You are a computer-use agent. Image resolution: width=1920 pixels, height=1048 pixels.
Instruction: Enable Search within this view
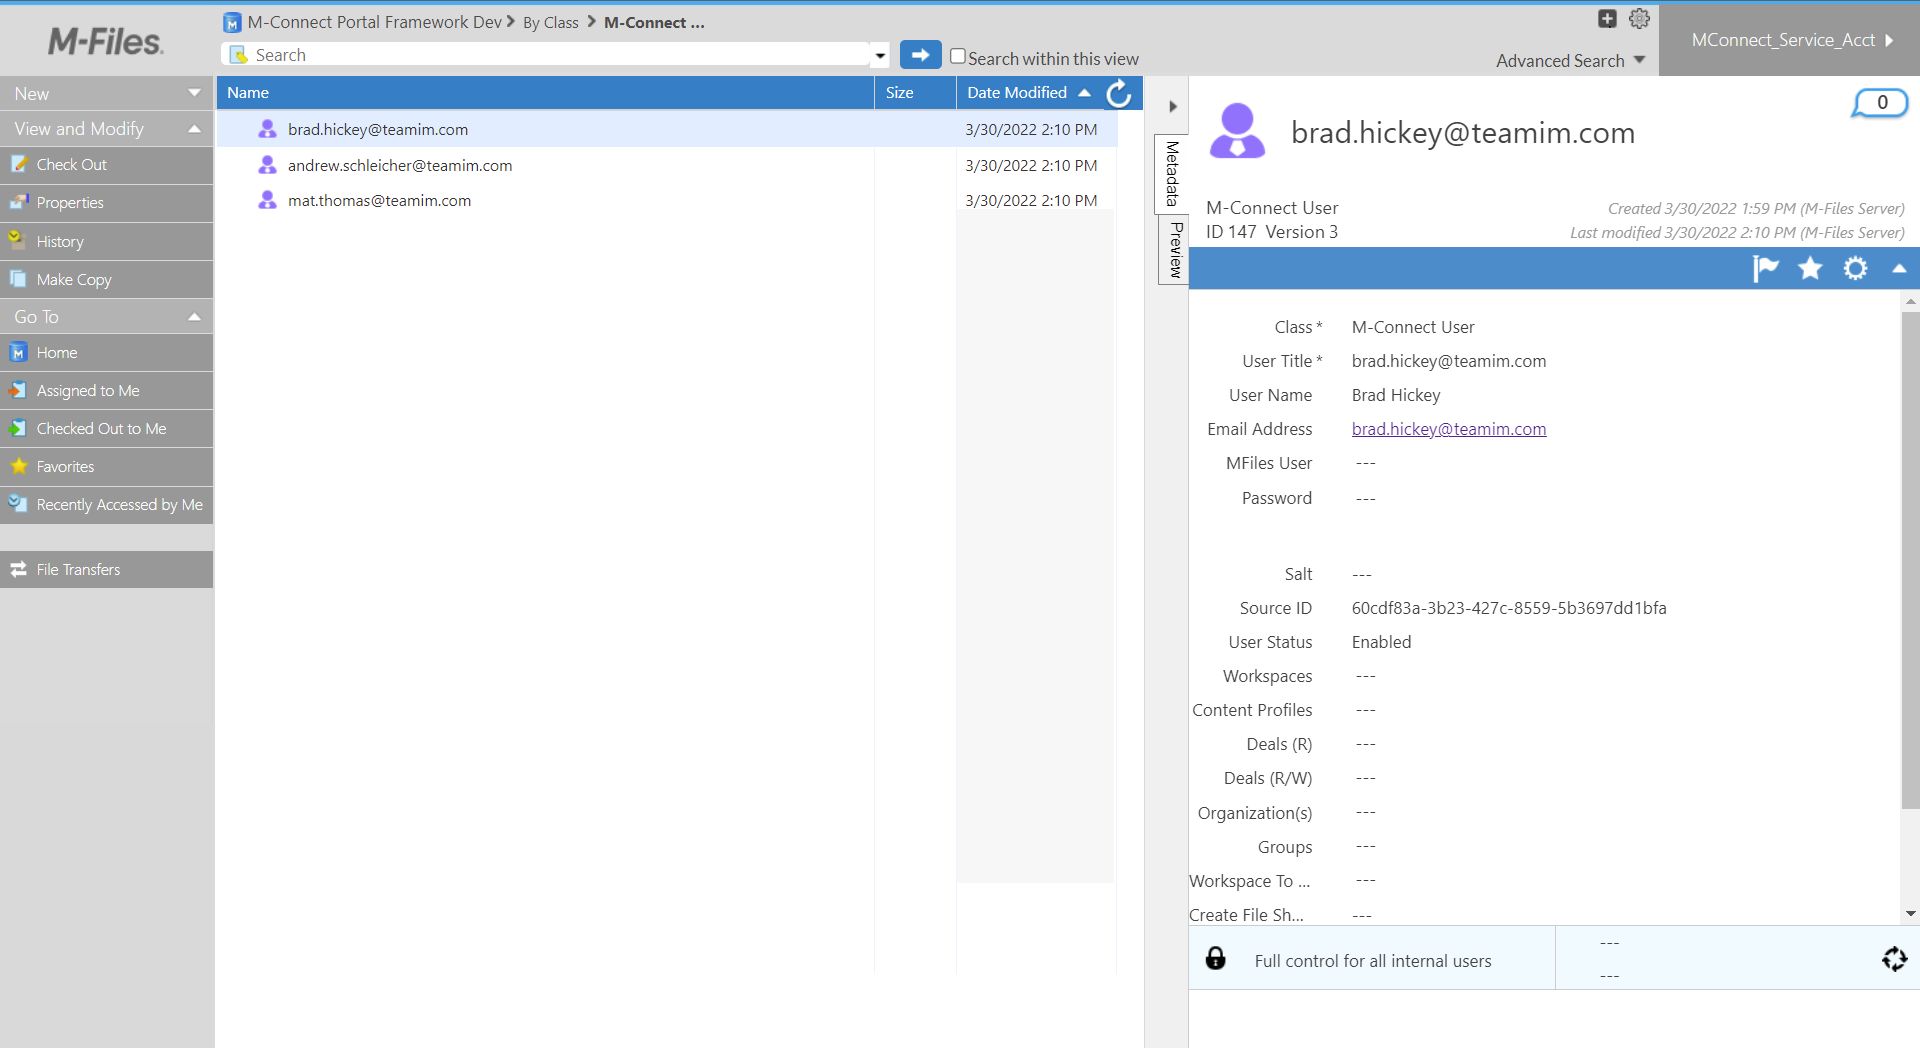point(957,58)
